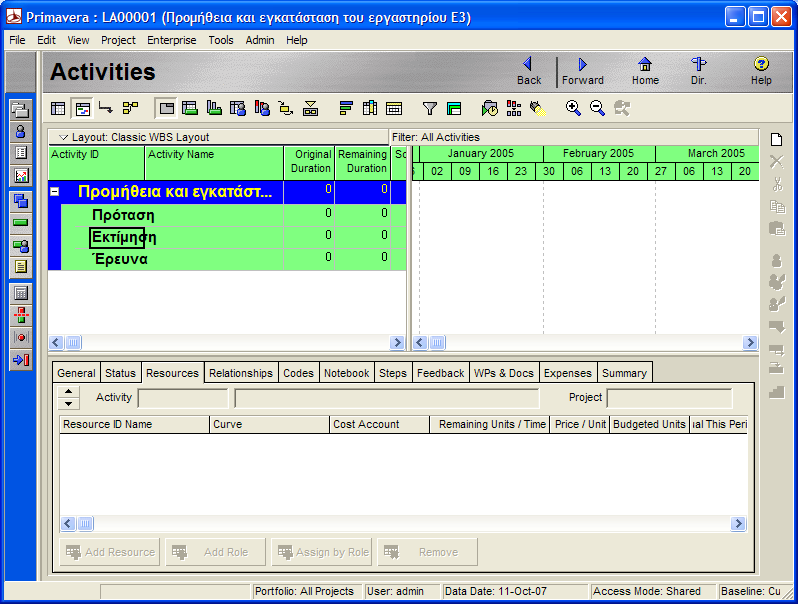Click the Activity ID input field
This screenshot has height=604, width=798.
(183, 398)
